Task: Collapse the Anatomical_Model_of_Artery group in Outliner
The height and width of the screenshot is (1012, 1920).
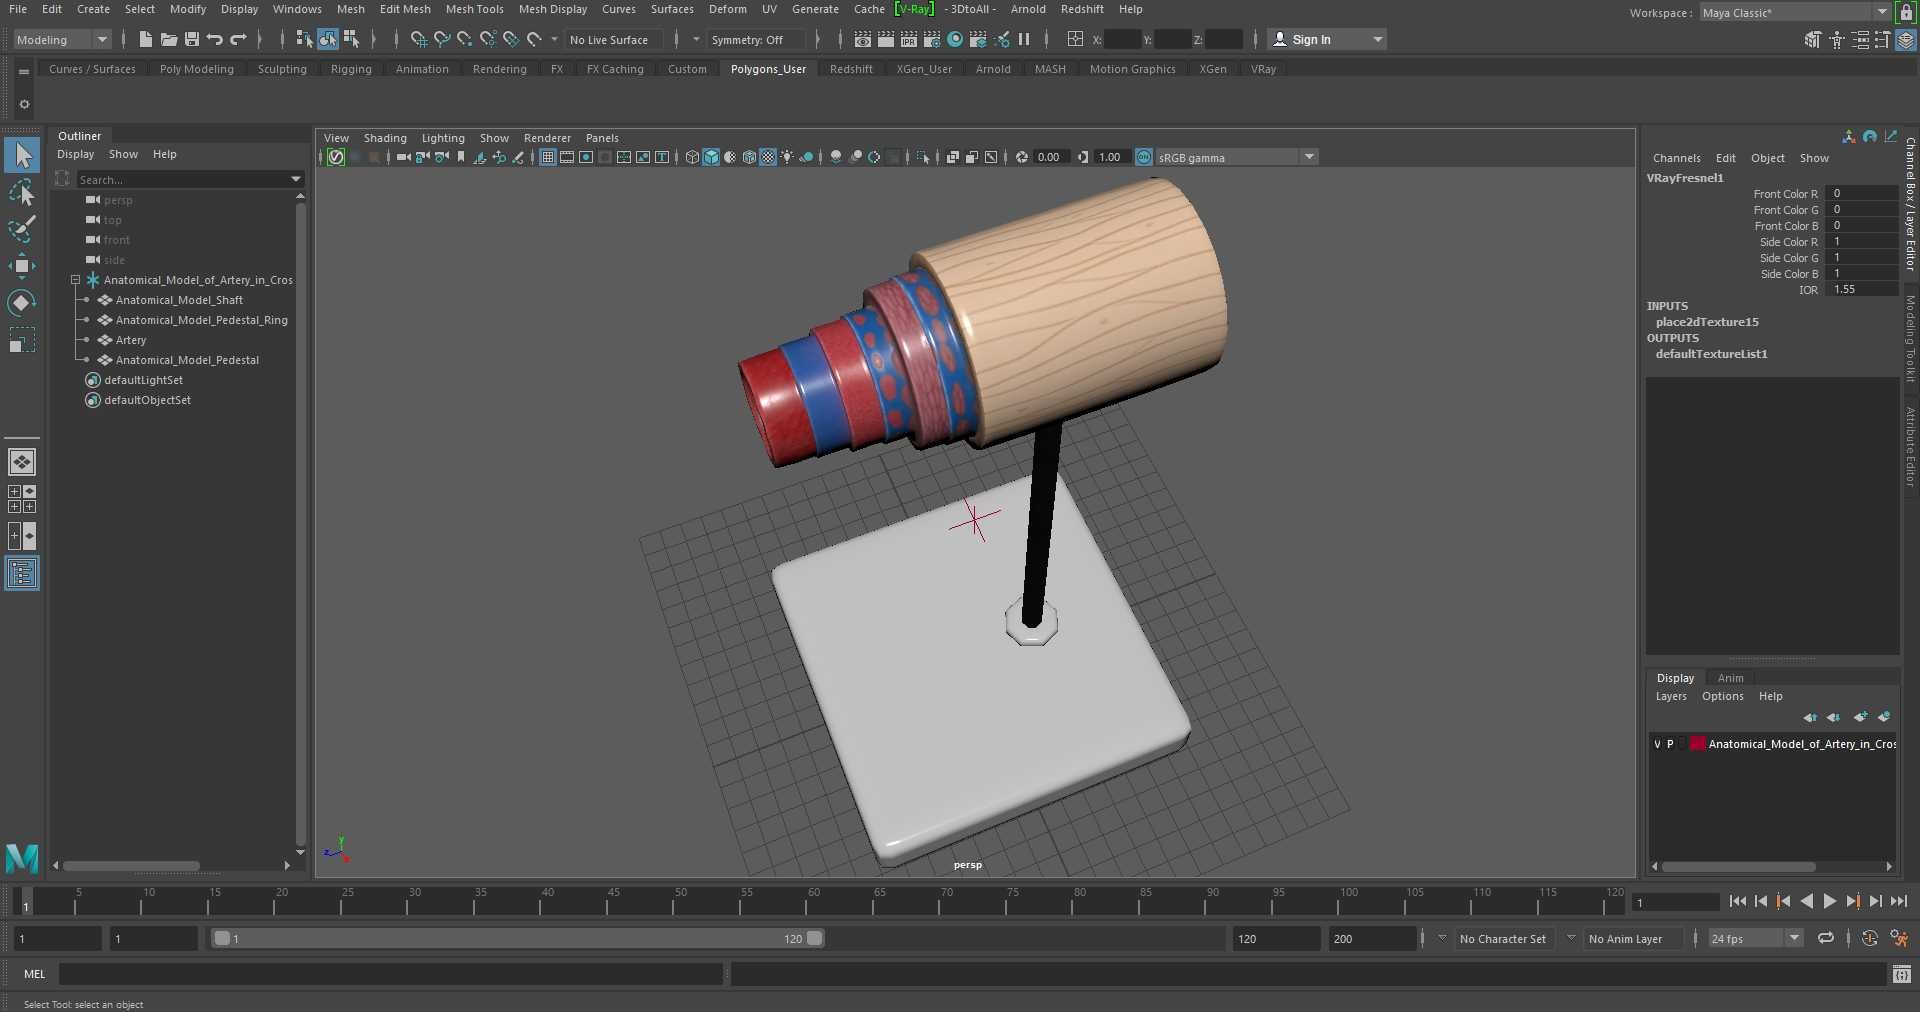Action: 75,280
